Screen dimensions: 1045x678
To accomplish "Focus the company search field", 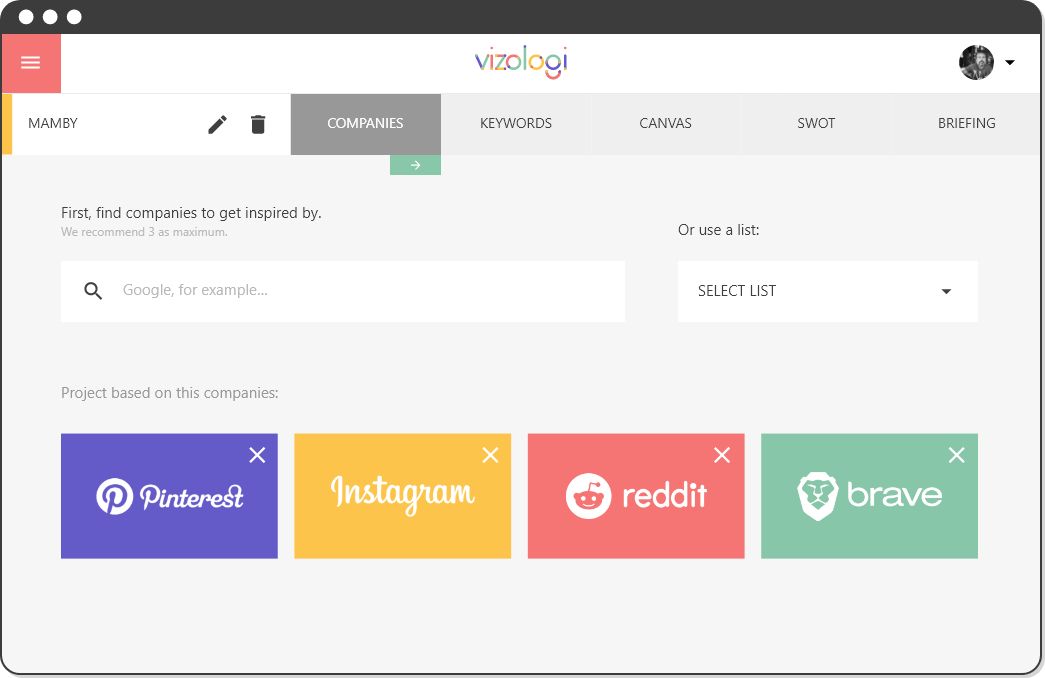I will [x=343, y=291].
